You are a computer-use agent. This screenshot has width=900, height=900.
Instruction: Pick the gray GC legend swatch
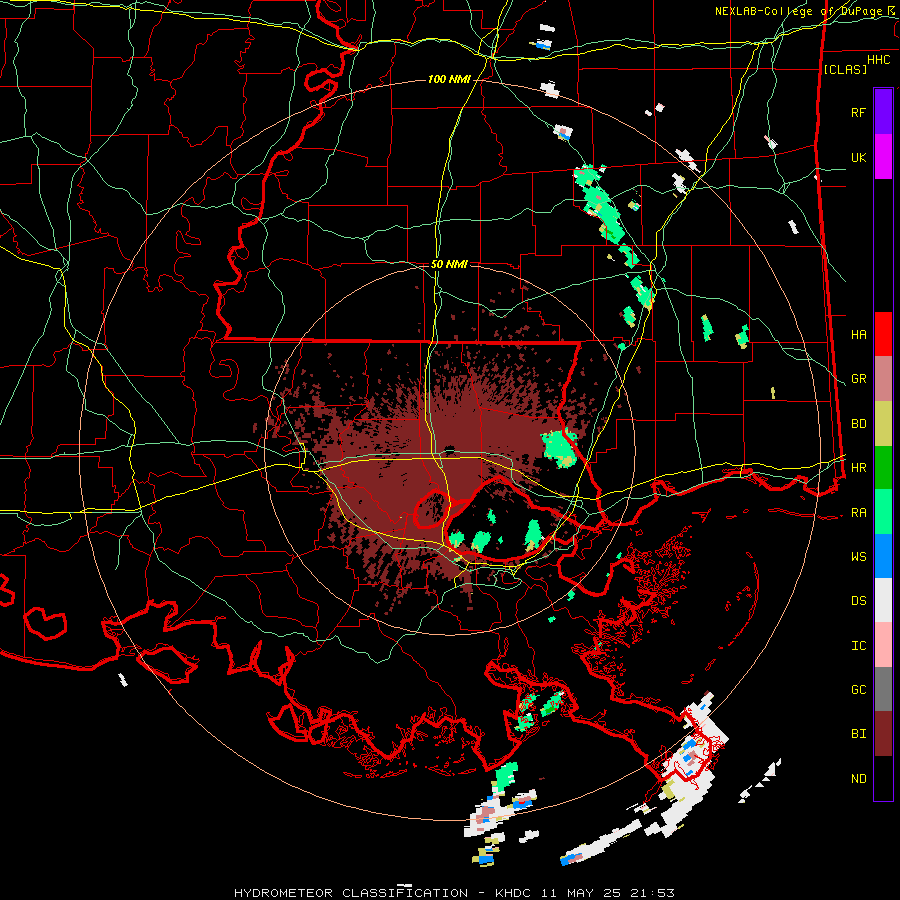click(883, 689)
